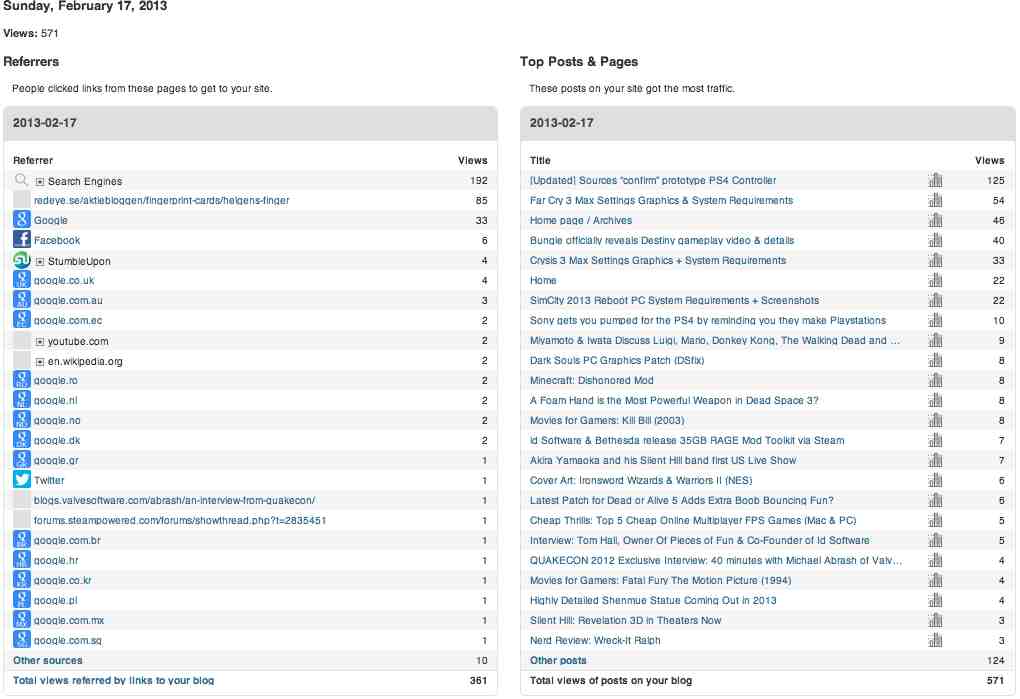Click the Twitter bird icon

click(22, 480)
